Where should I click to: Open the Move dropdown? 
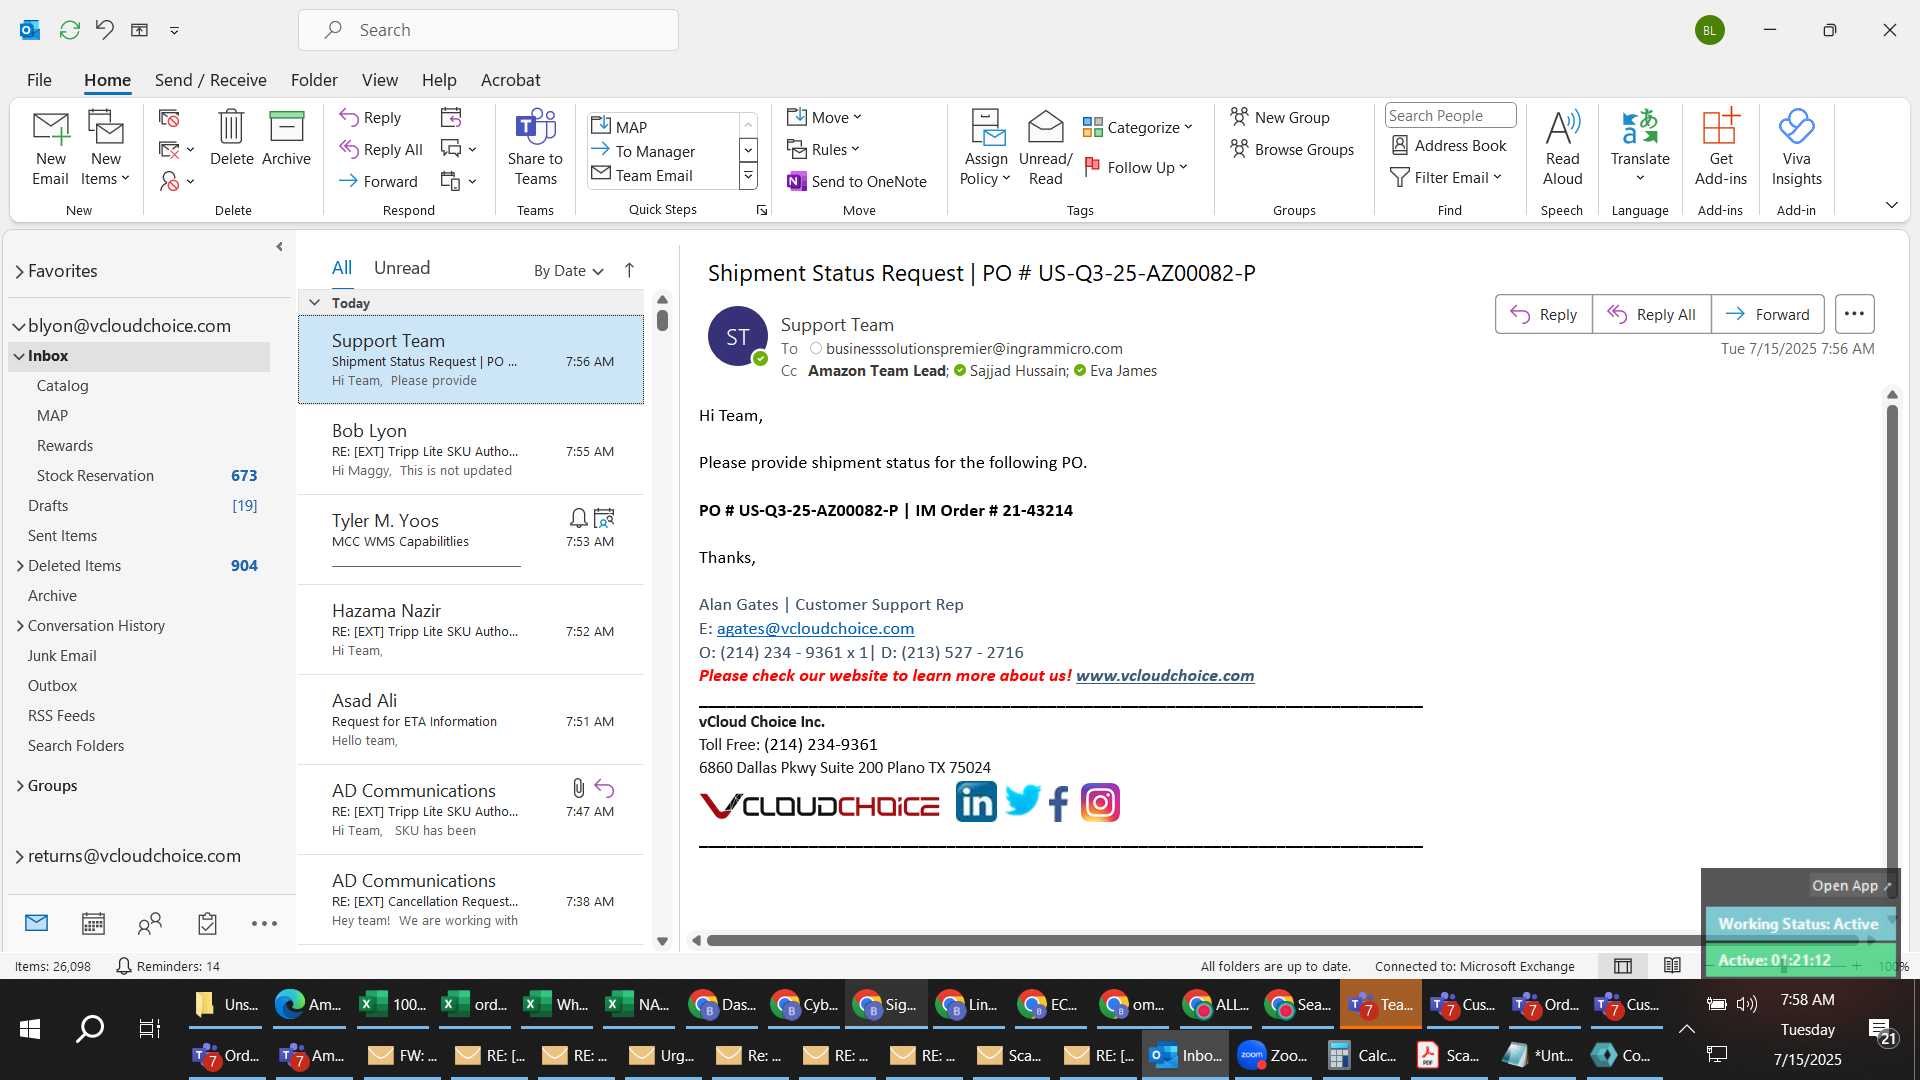(x=824, y=117)
